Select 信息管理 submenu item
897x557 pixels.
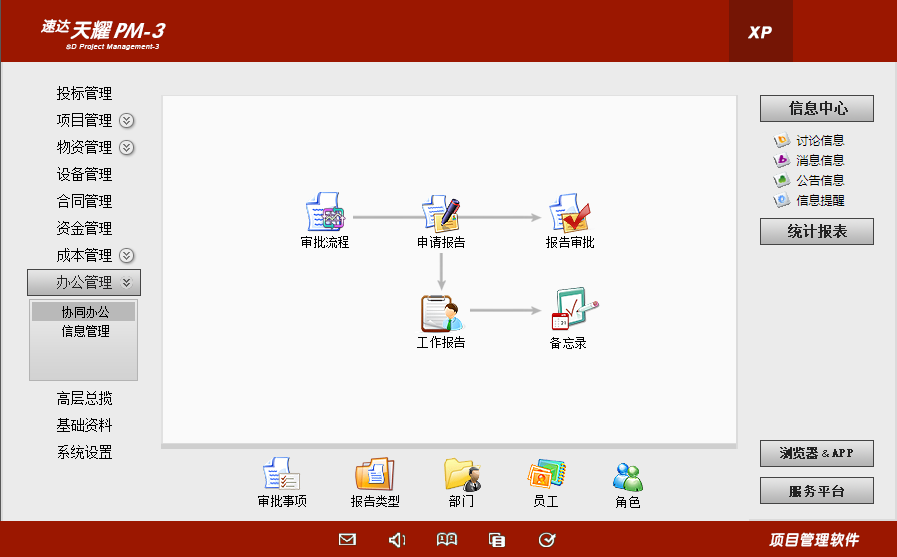click(x=85, y=331)
